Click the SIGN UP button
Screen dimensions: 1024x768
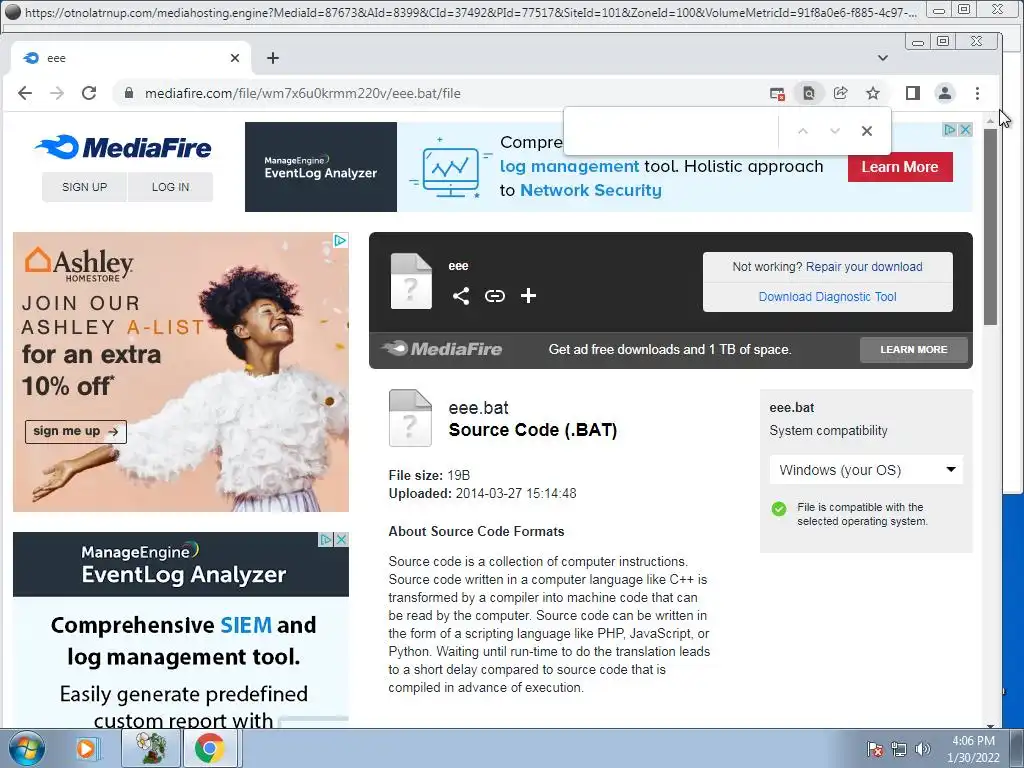tap(84, 187)
